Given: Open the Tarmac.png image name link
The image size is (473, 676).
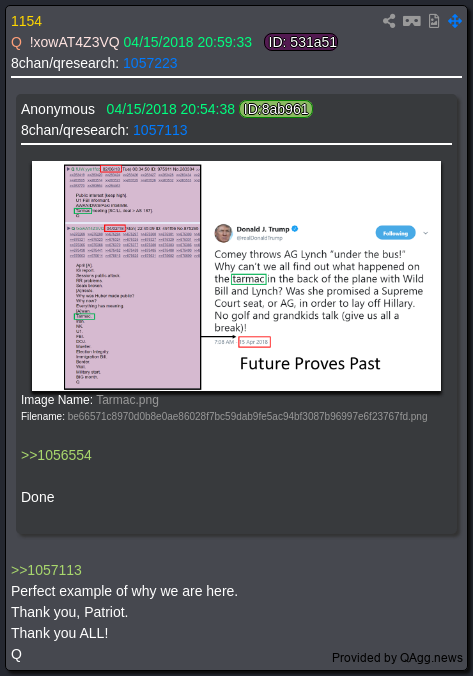Looking at the screenshot, I should coord(128,400).
